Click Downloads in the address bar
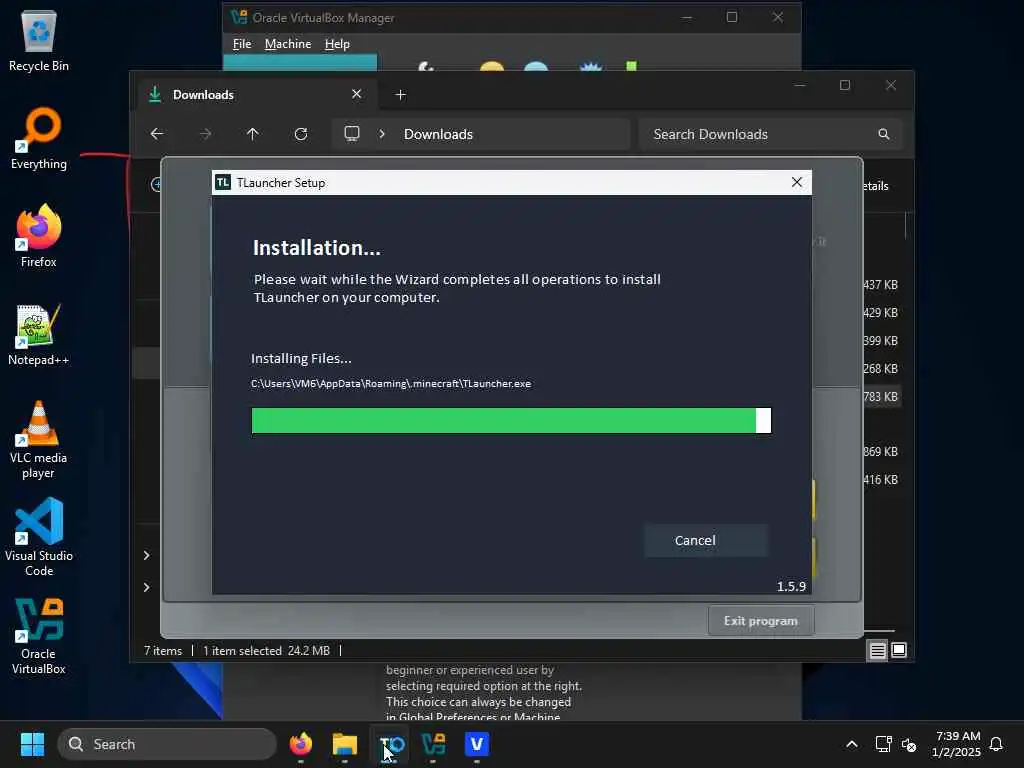This screenshot has height=768, width=1024. click(438, 134)
